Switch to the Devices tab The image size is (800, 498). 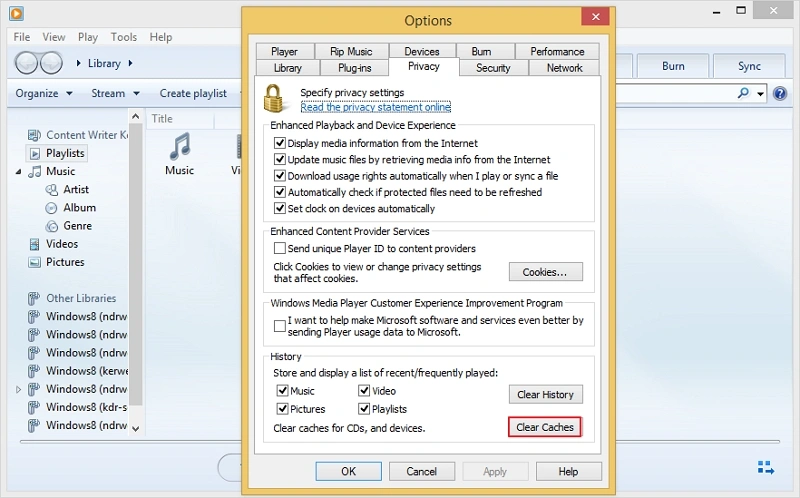click(x=422, y=52)
